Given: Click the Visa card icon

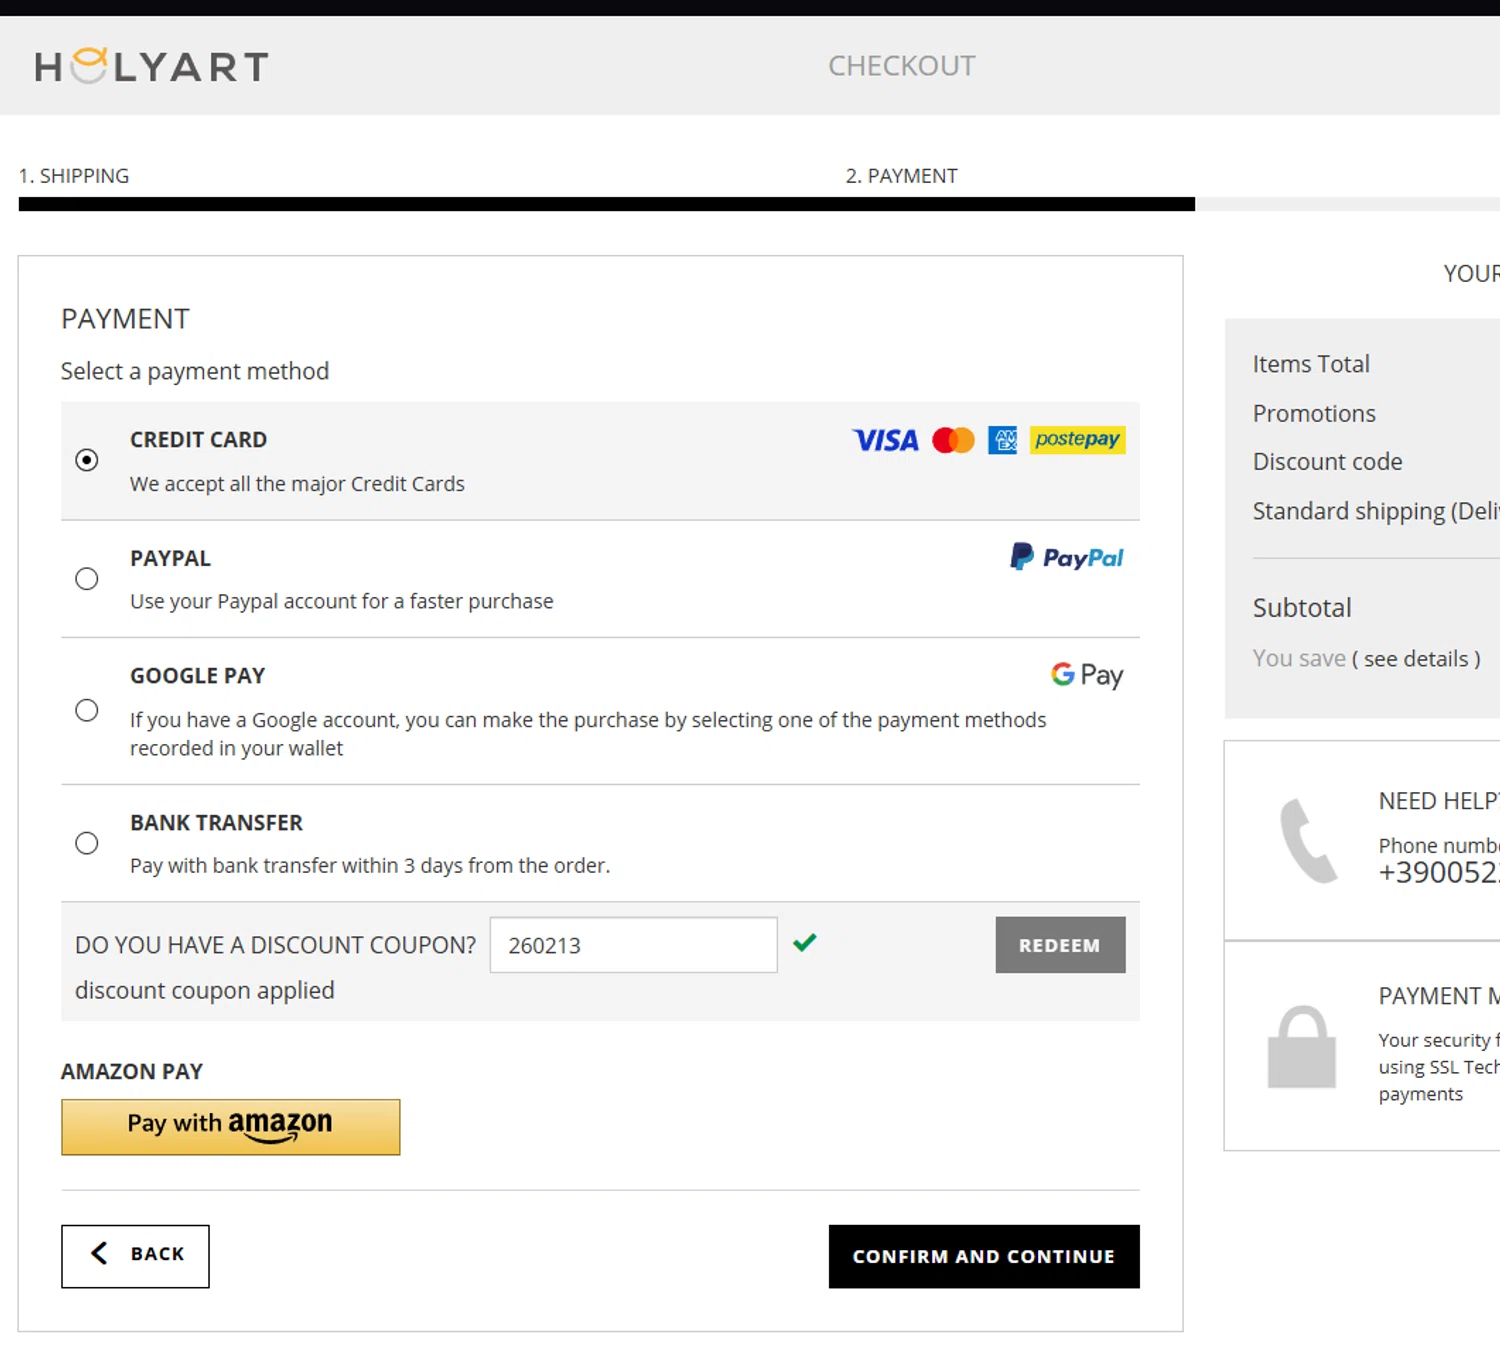Looking at the screenshot, I should coord(885,440).
